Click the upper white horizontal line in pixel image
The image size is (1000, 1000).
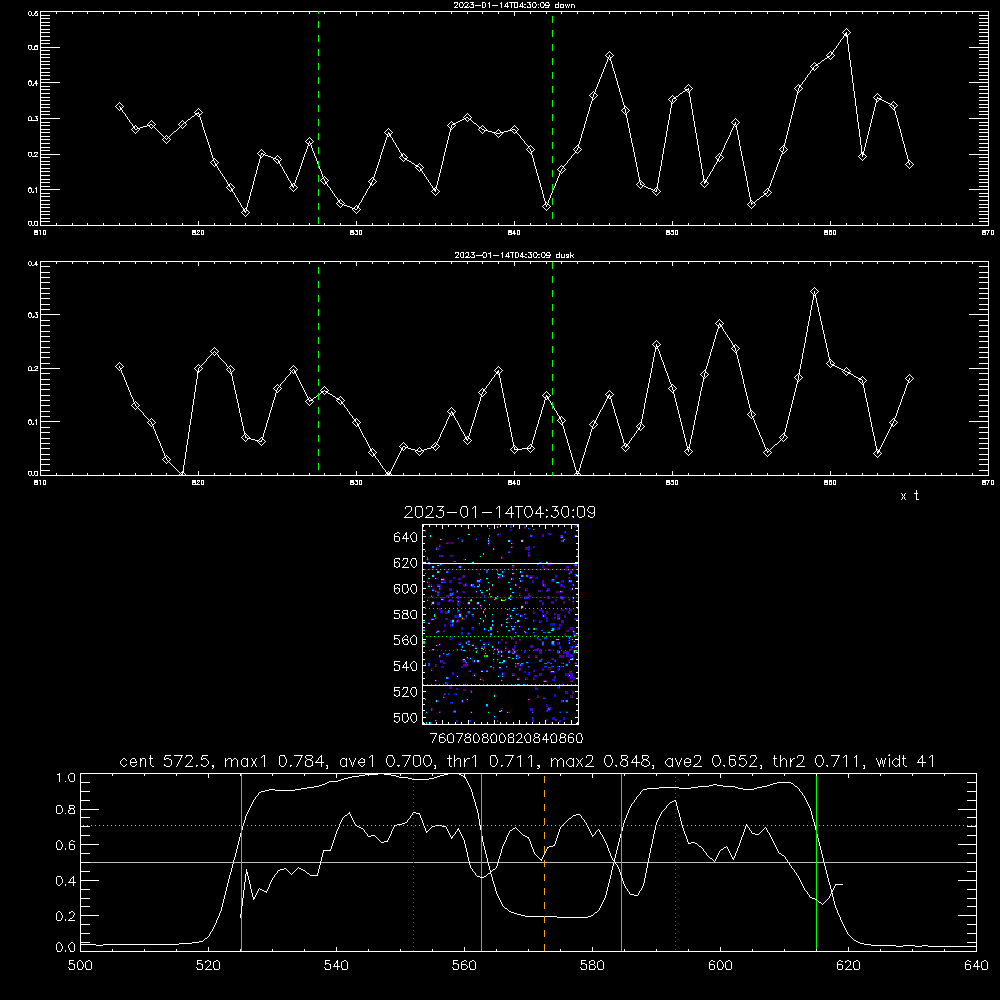click(x=500, y=563)
